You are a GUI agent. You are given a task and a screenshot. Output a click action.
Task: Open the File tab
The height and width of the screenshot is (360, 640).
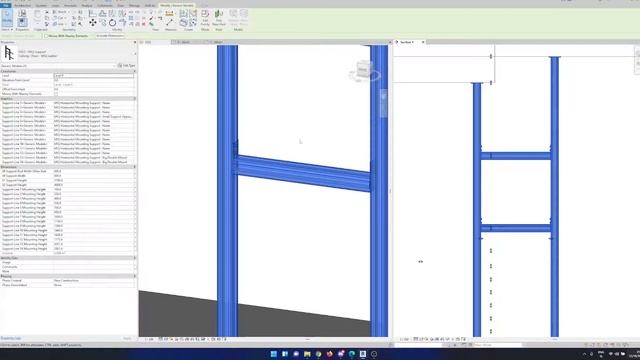pyautogui.click(x=5, y=5)
